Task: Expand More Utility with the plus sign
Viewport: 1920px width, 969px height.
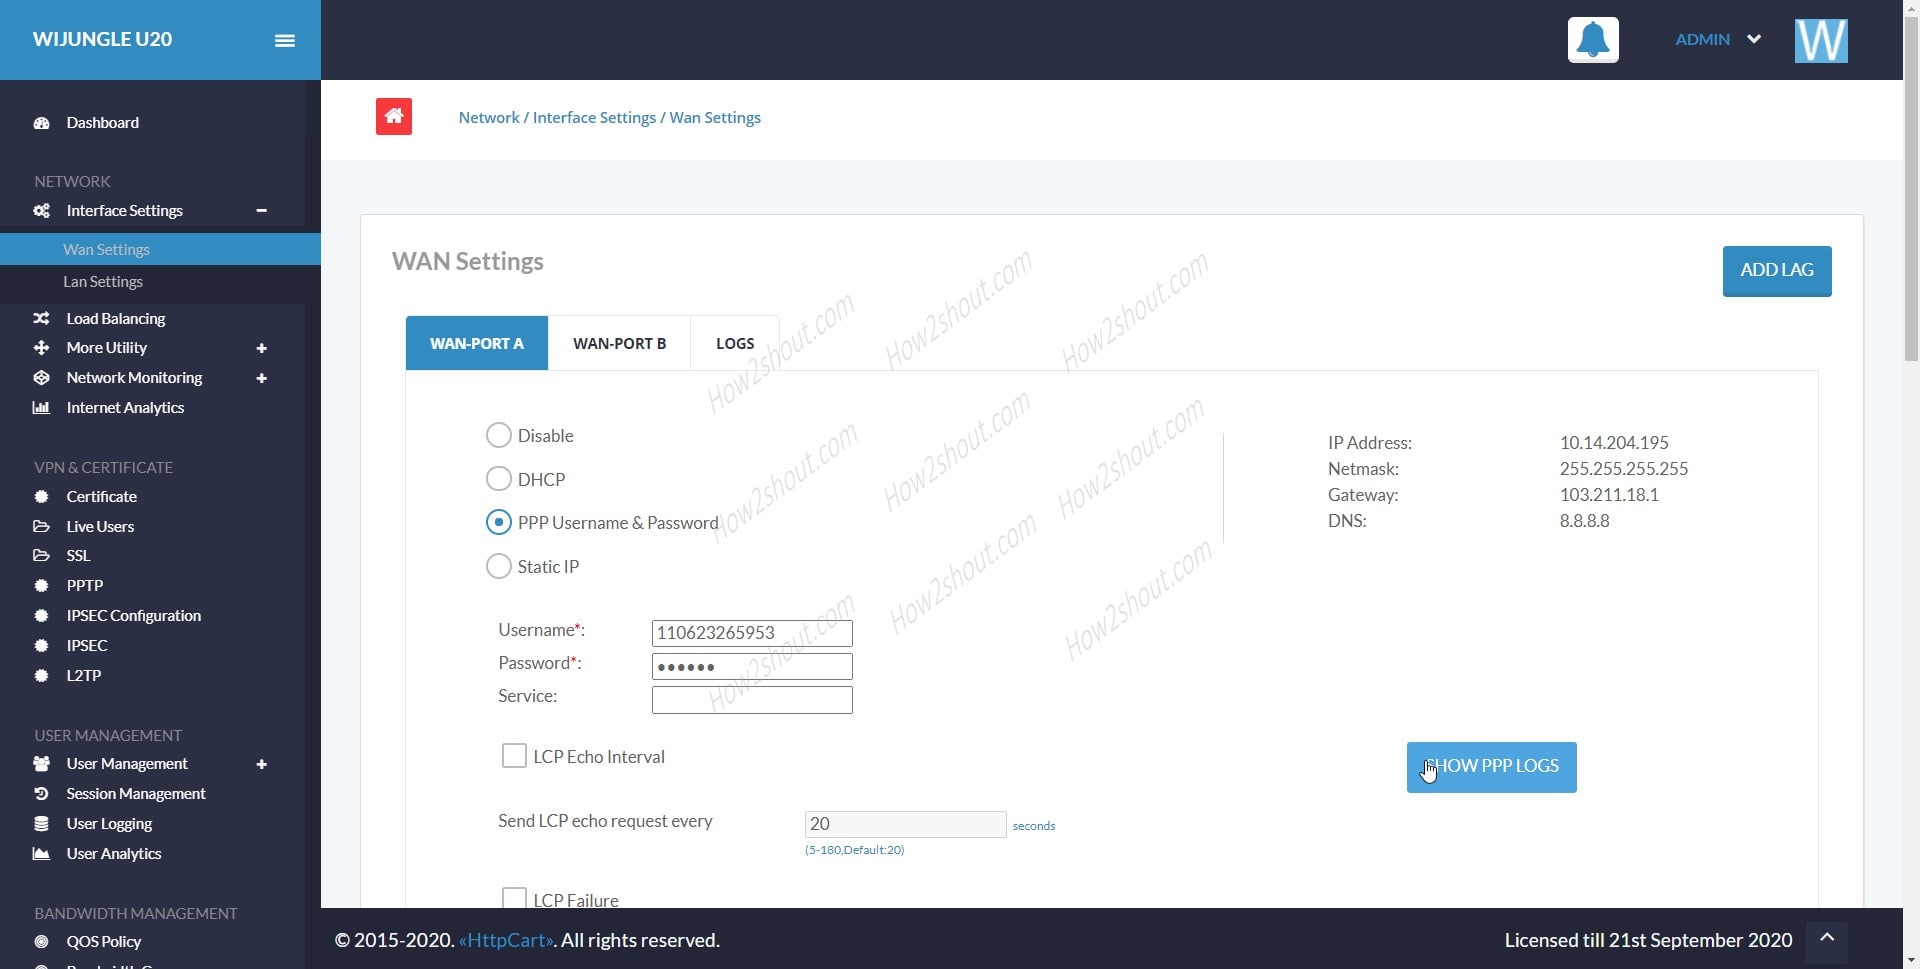Action: 261,348
